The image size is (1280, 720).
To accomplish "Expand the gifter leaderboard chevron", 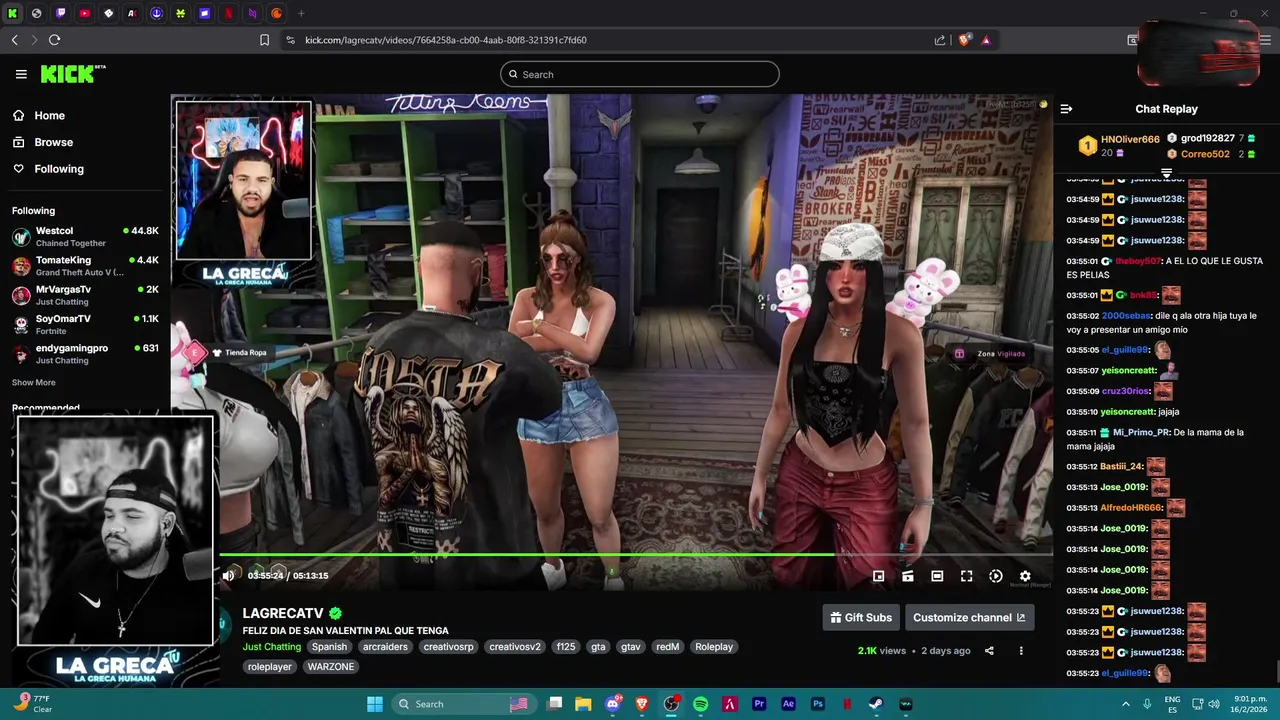I will click(1166, 173).
